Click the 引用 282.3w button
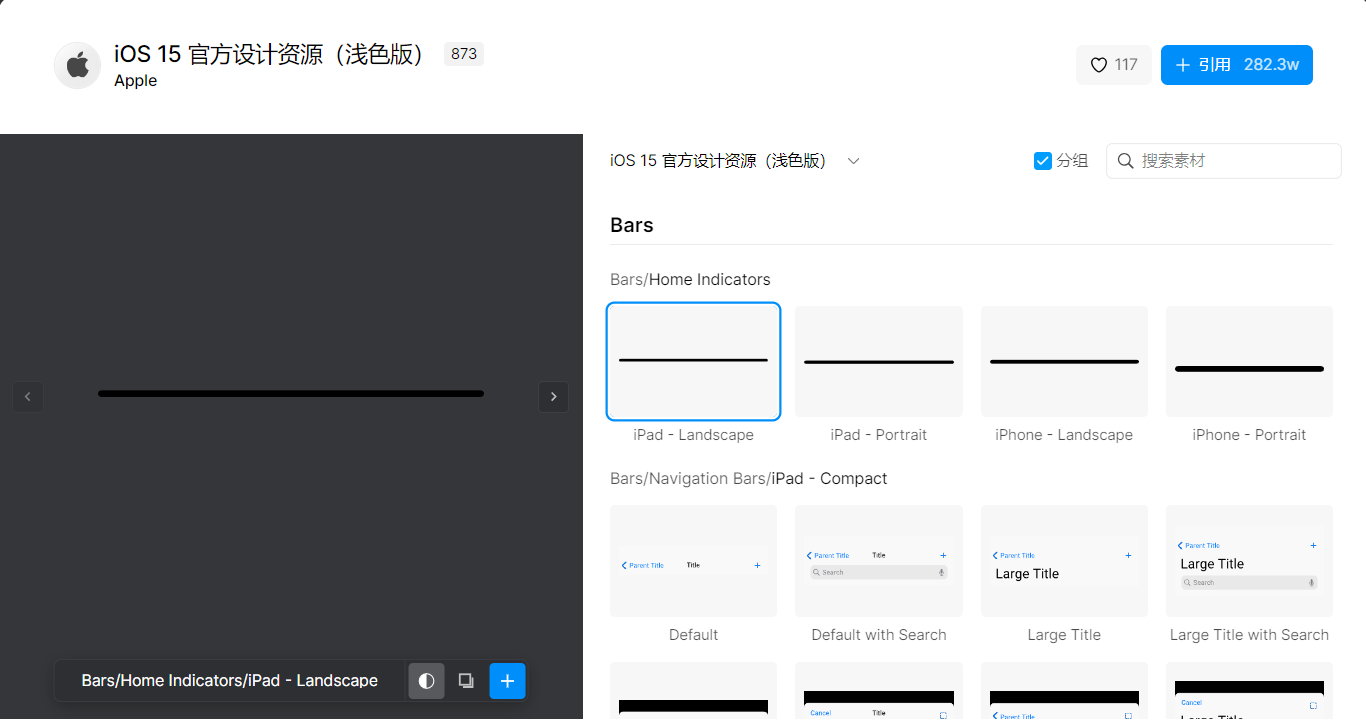This screenshot has width=1366, height=721. pyautogui.click(x=1237, y=65)
